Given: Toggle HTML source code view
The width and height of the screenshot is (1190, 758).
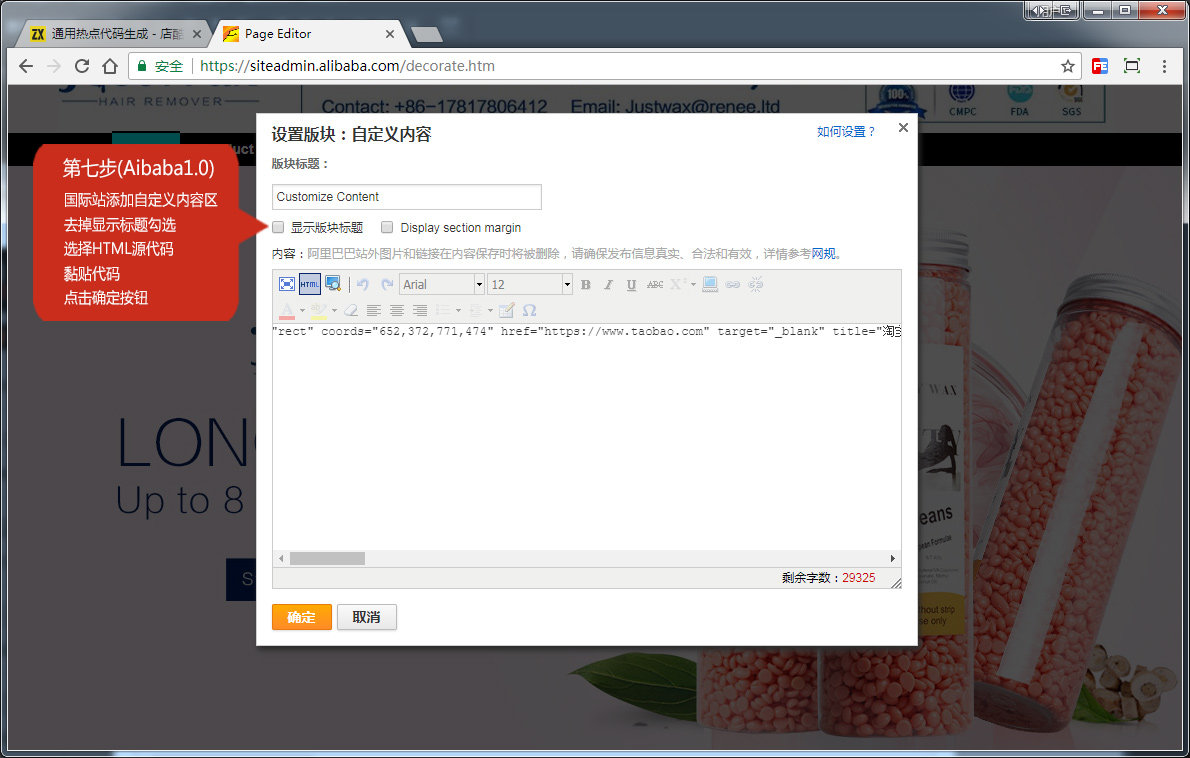Looking at the screenshot, I should click(310, 285).
